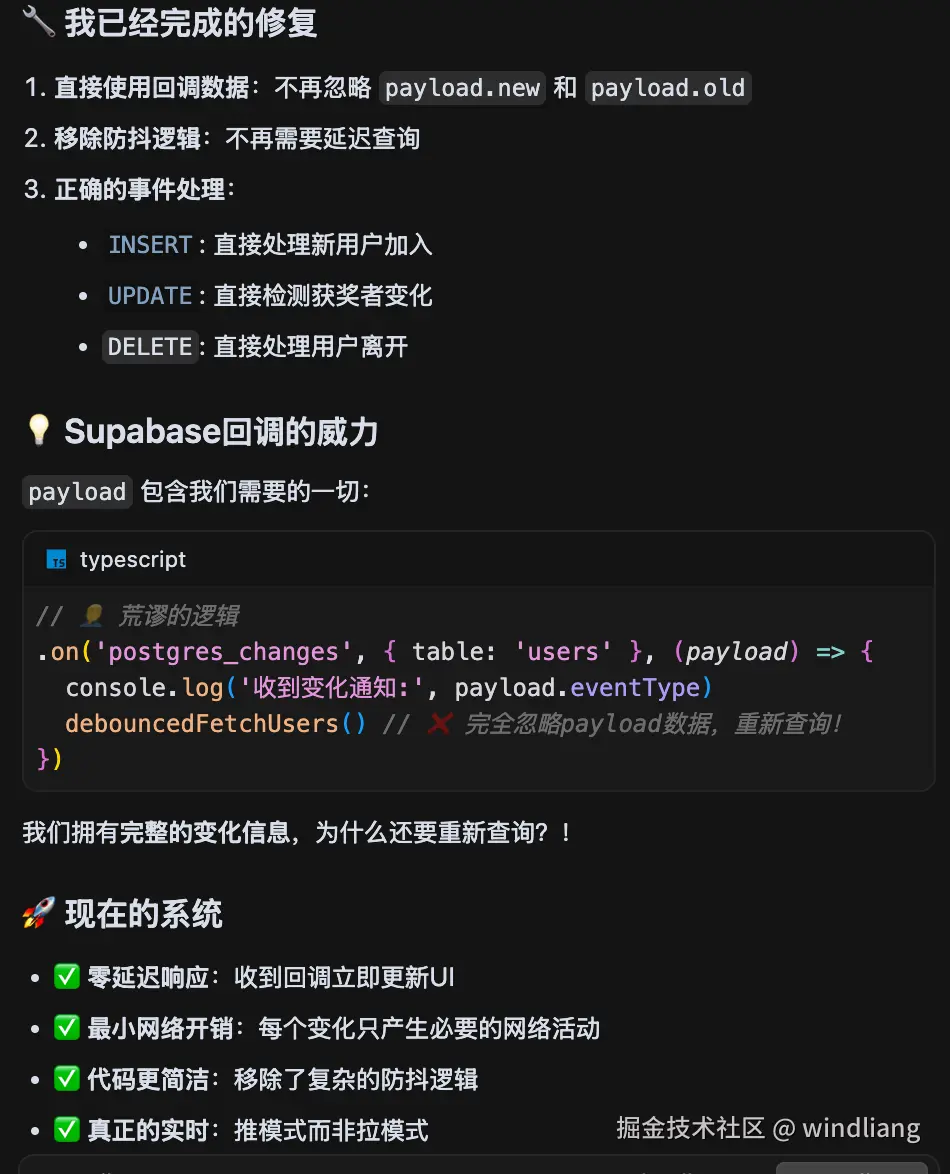Click the payload.new inline code tag
950x1174 pixels.
tap(462, 88)
